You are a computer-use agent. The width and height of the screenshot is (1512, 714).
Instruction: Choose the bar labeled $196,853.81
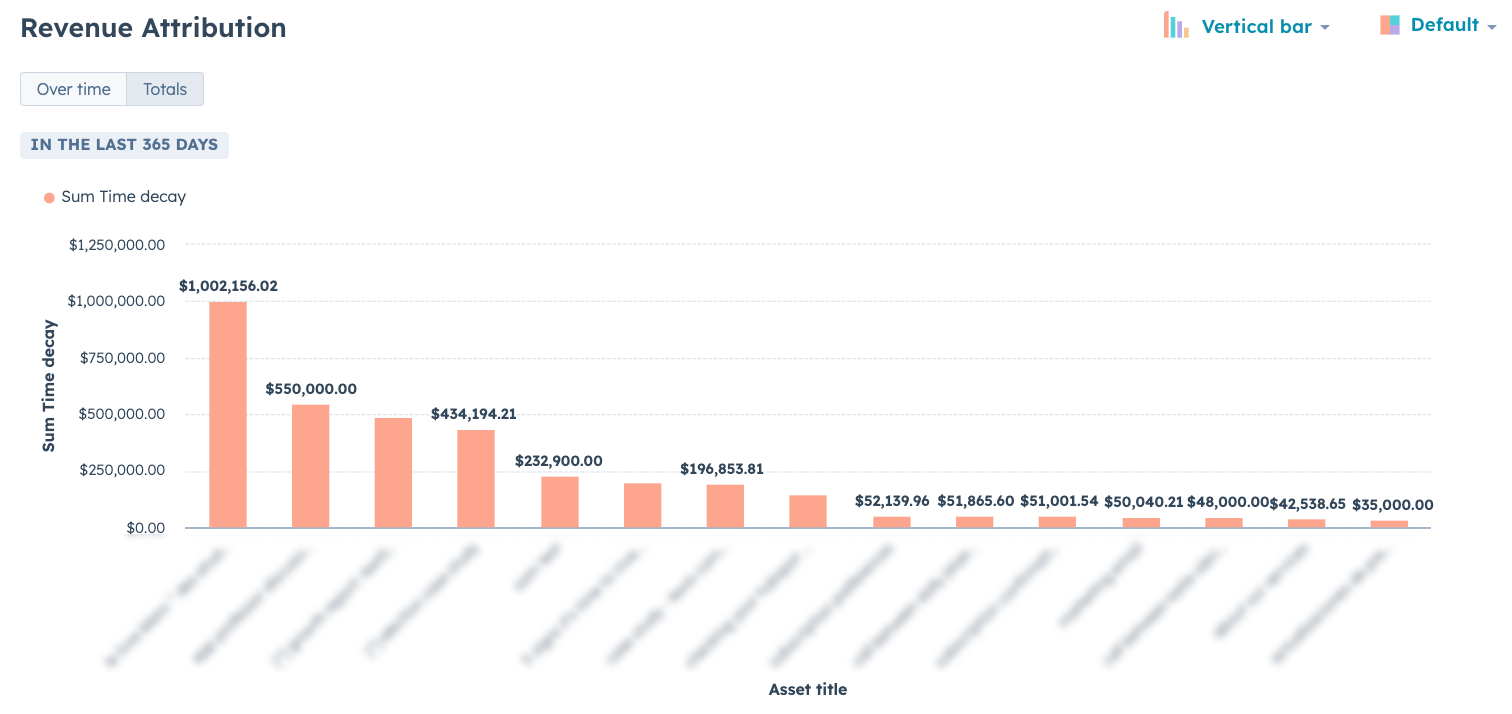pos(725,506)
